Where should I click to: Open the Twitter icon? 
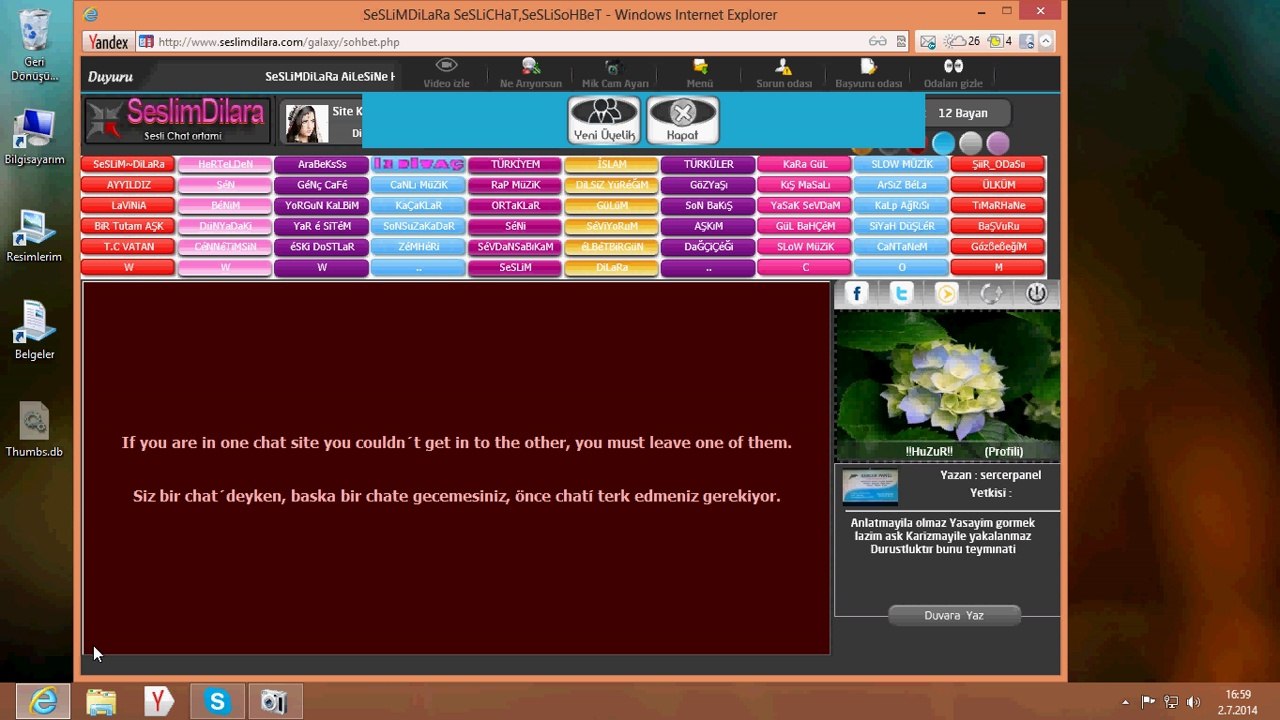901,293
